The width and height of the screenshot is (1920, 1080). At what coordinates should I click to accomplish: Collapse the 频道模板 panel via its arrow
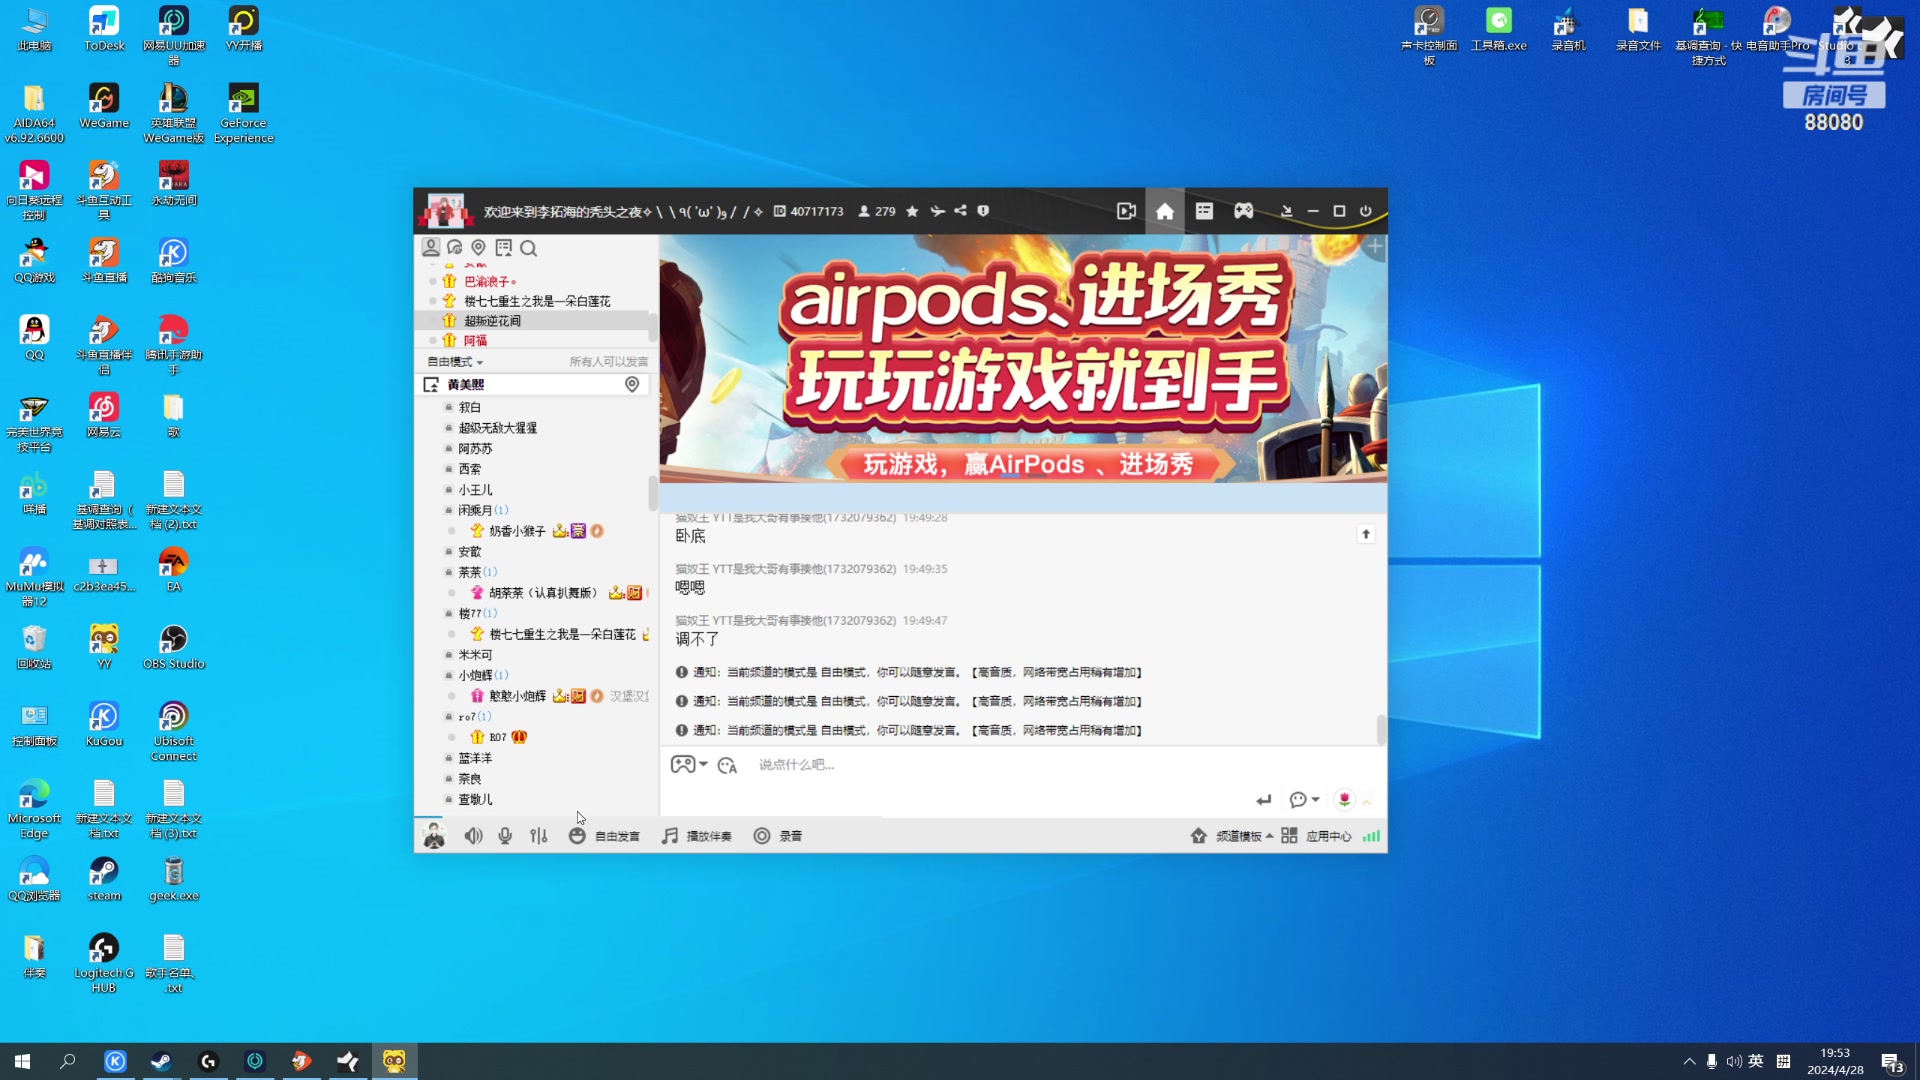pos(1268,836)
